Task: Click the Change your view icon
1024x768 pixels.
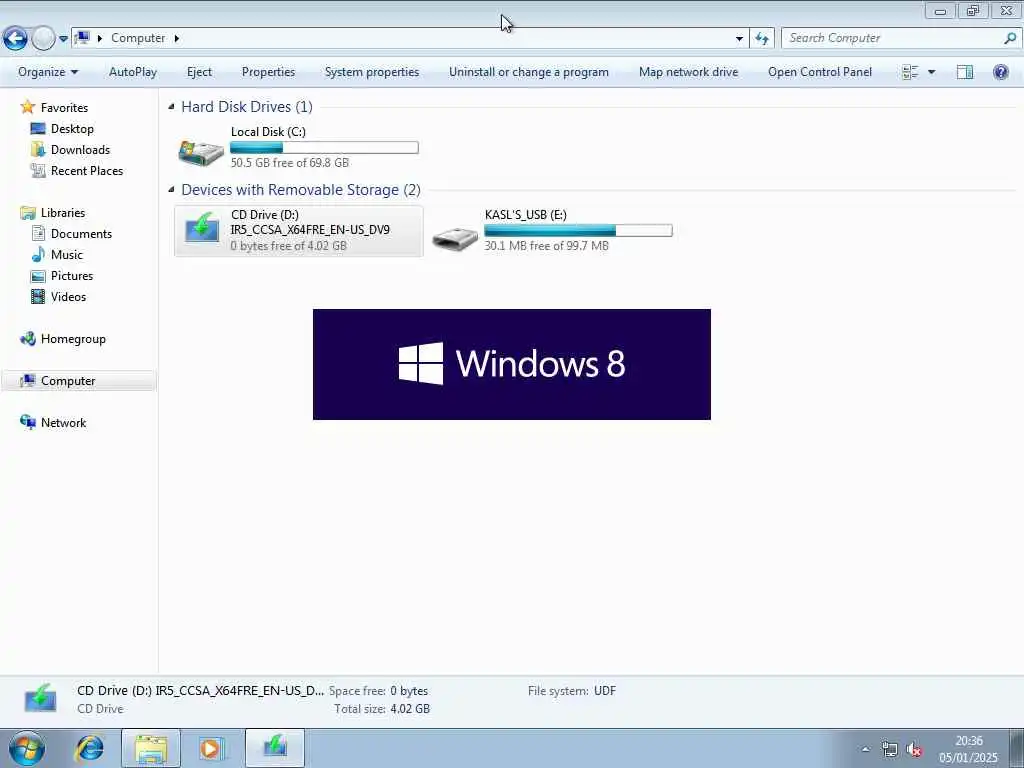Action: 910,72
